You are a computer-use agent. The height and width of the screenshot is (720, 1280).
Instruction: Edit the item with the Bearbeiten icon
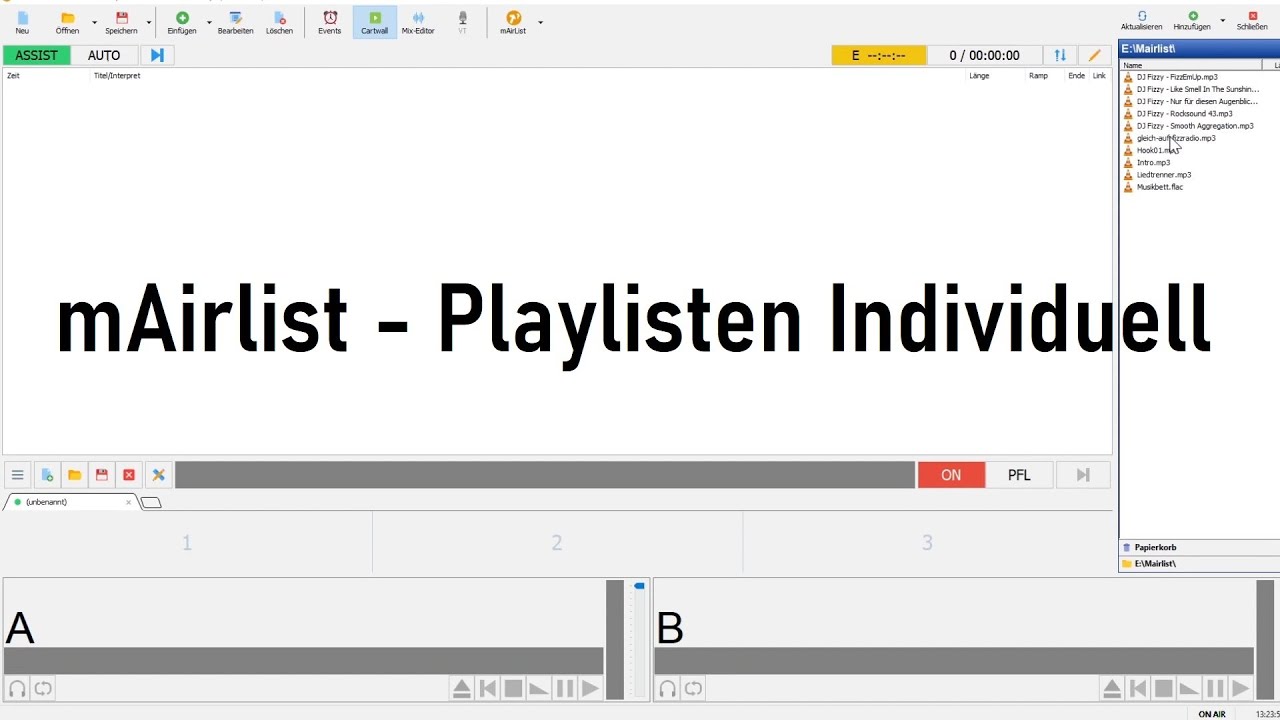click(x=236, y=22)
